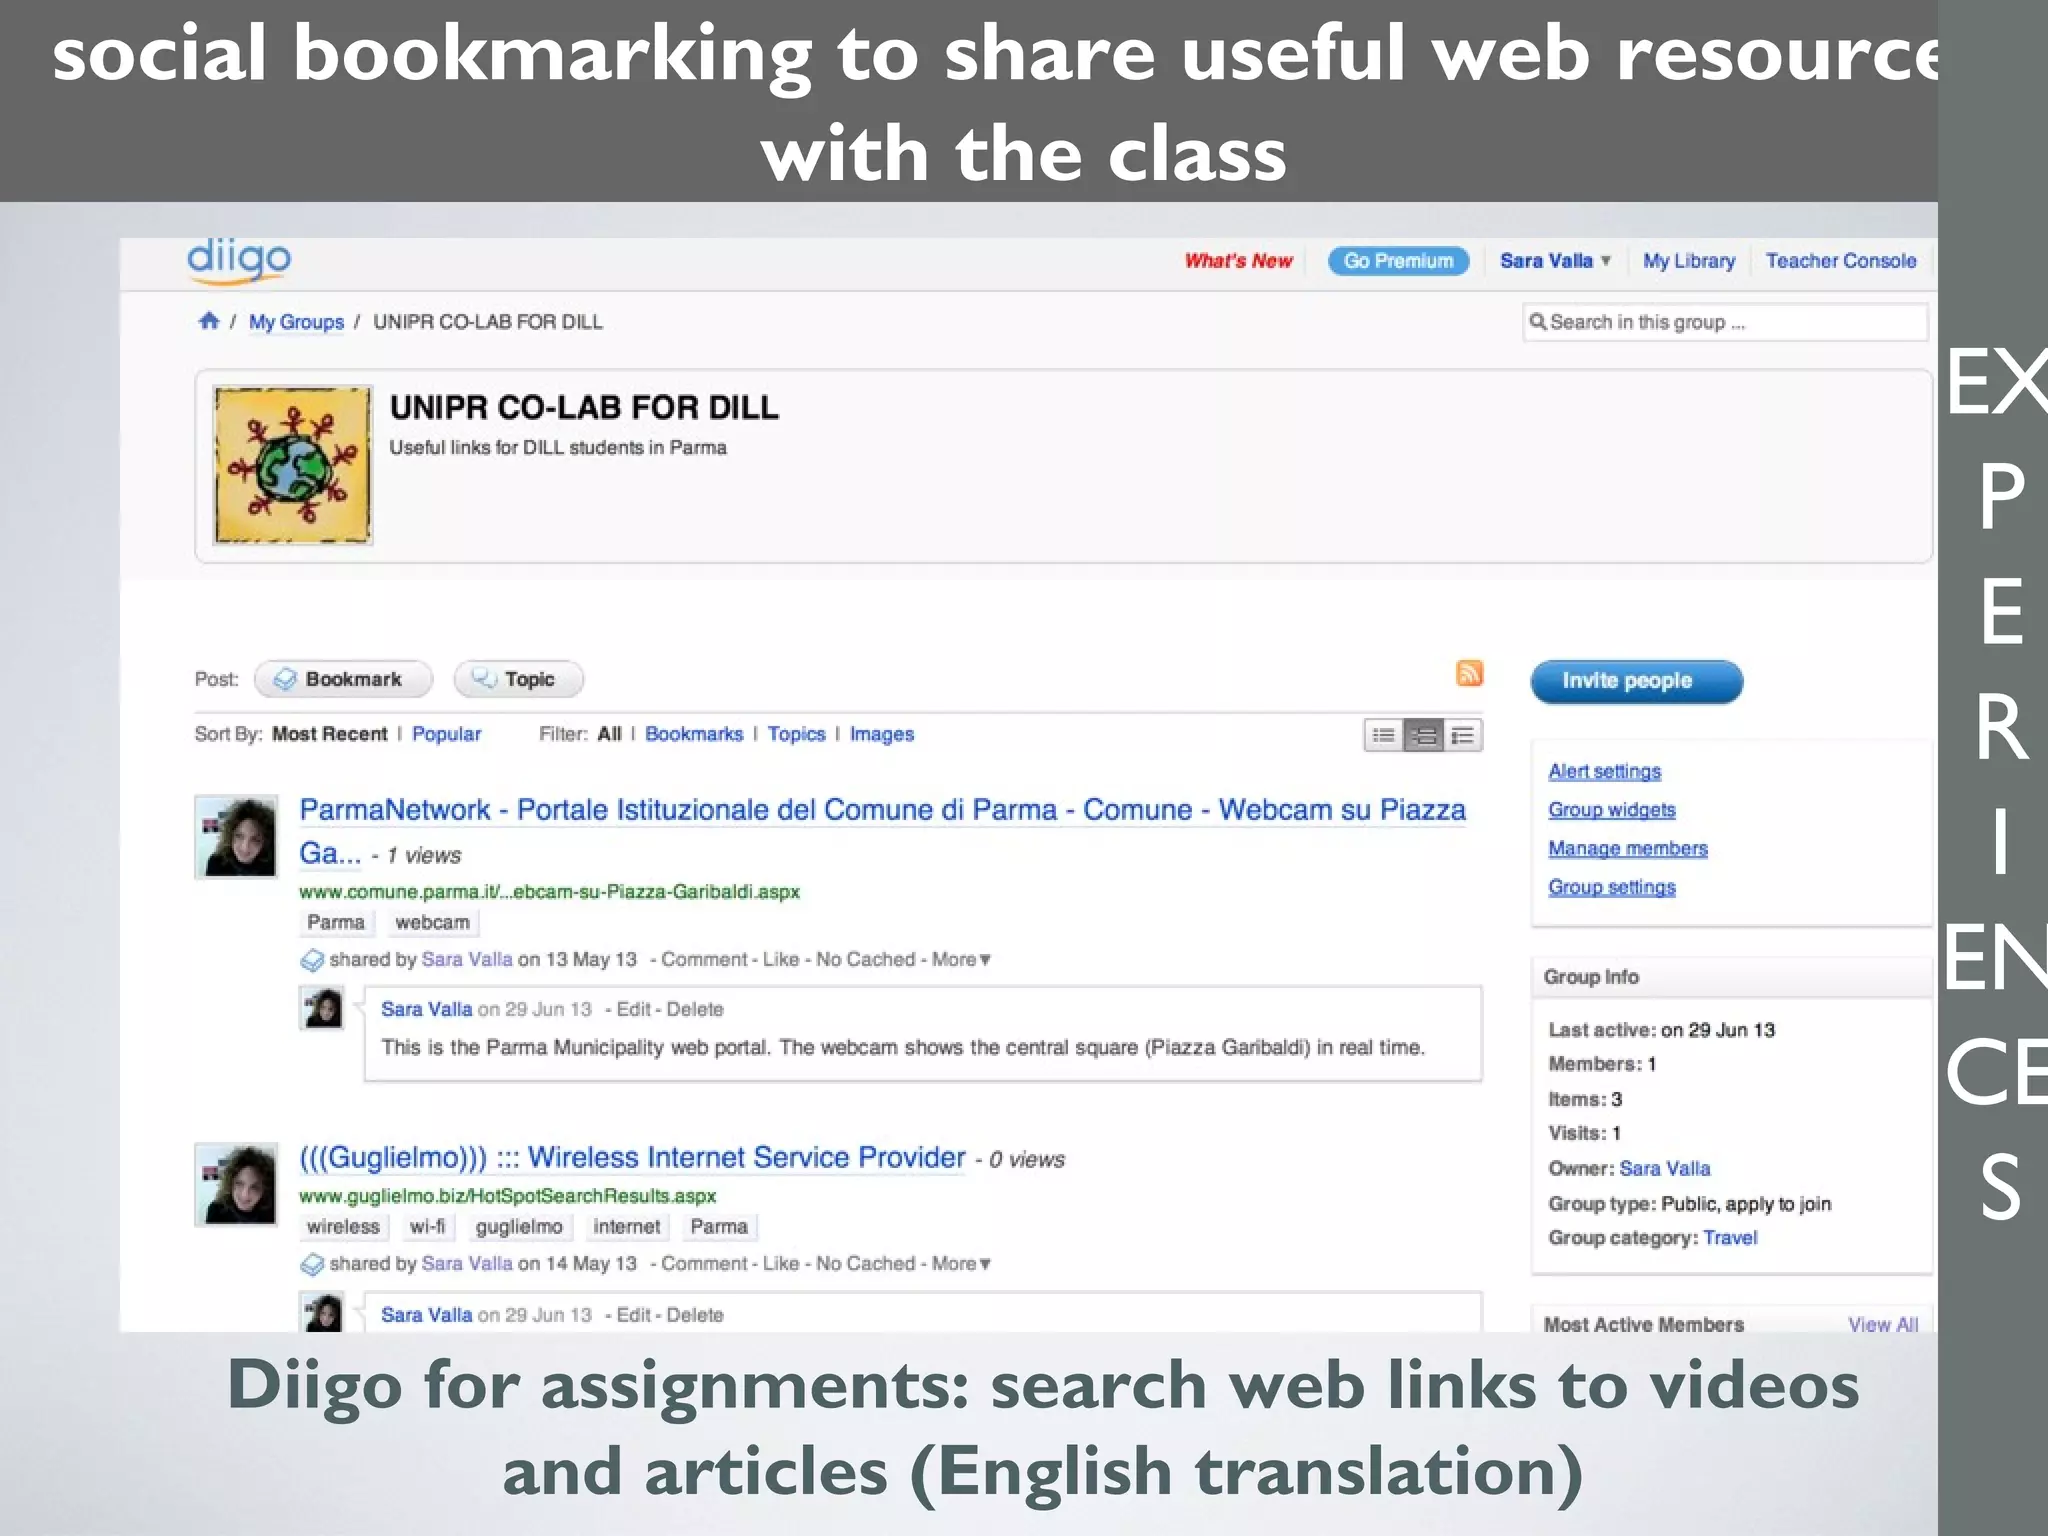Click the Diigo logo

pos(239,260)
